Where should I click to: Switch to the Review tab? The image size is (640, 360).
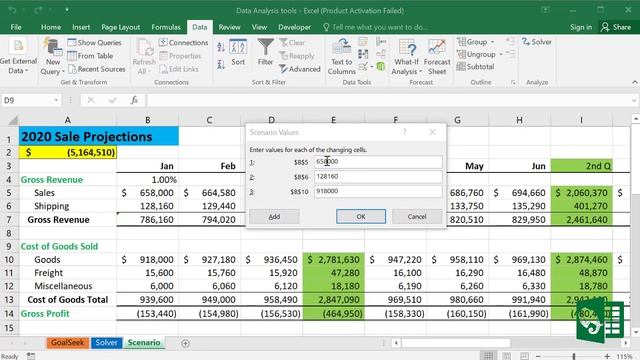pyautogui.click(x=229, y=27)
